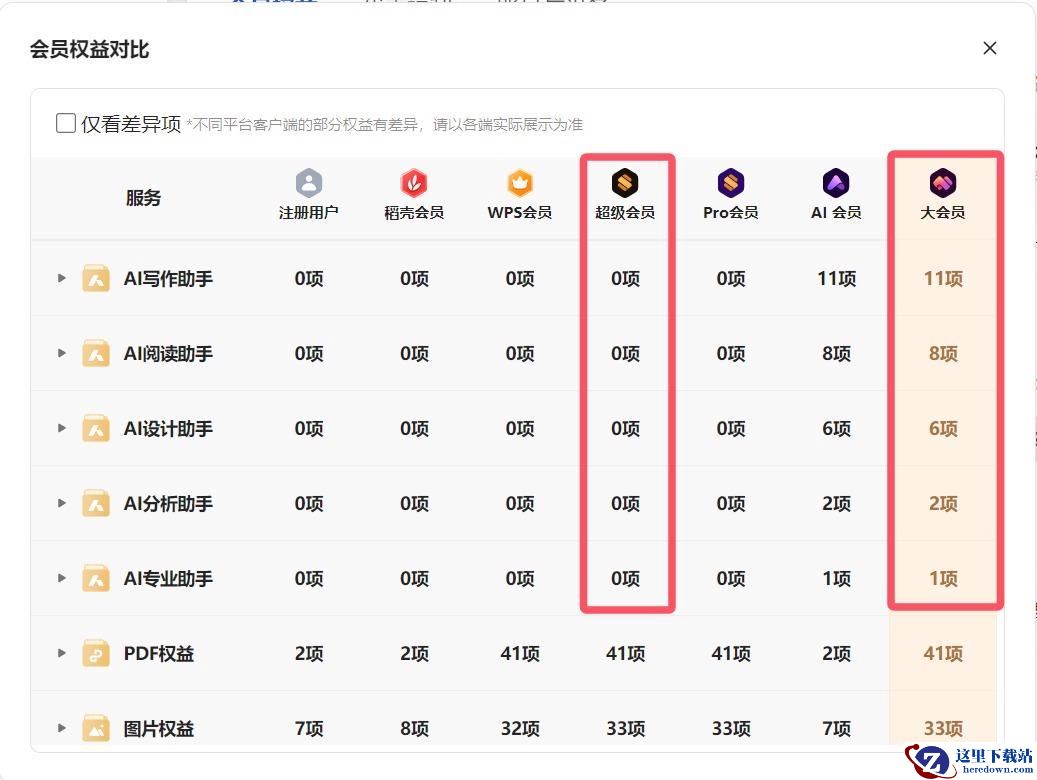The height and width of the screenshot is (780, 1037).
Task: Click the 超级会员 badge icon
Action: tap(625, 183)
